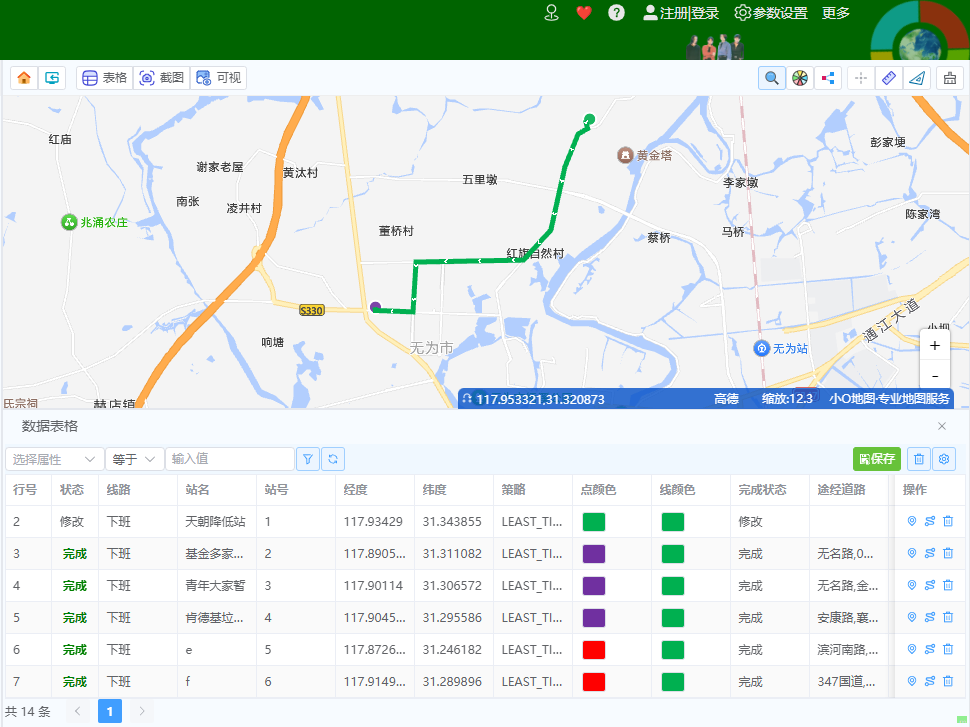
Task: Expand the 选择属性 attribute dropdown
Action: pos(54,459)
